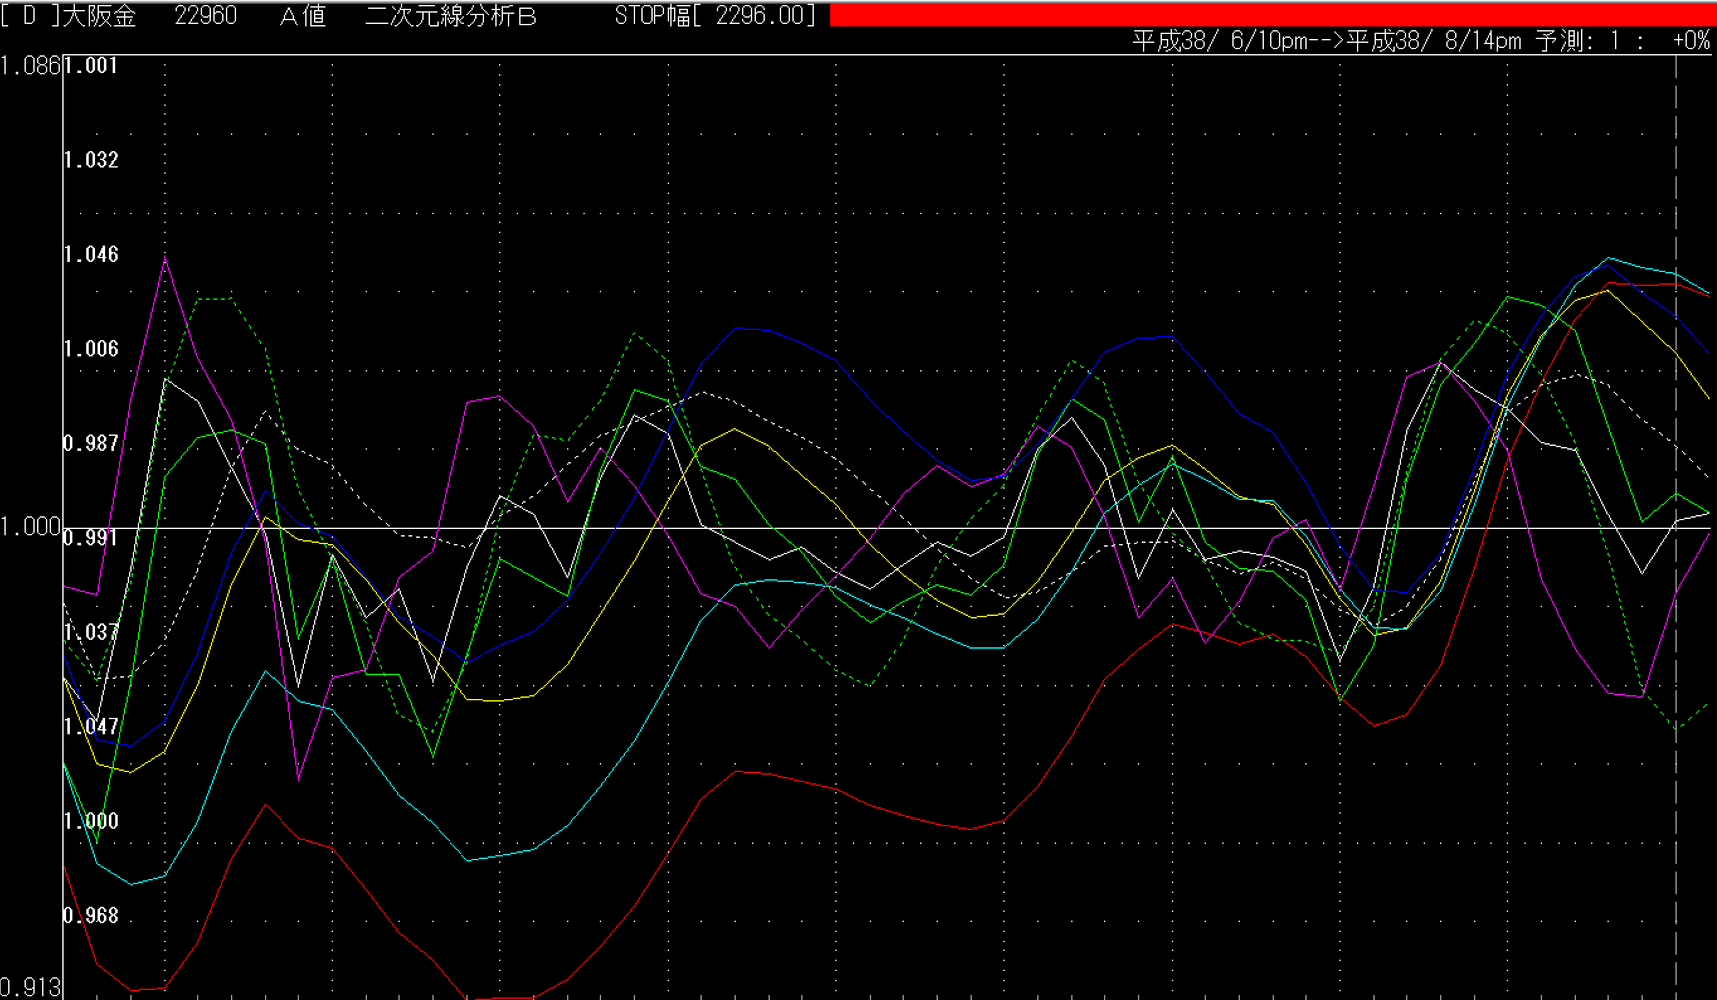Click the 1.086 upper axis limit
This screenshot has height=1000, width=1717.
point(31,66)
